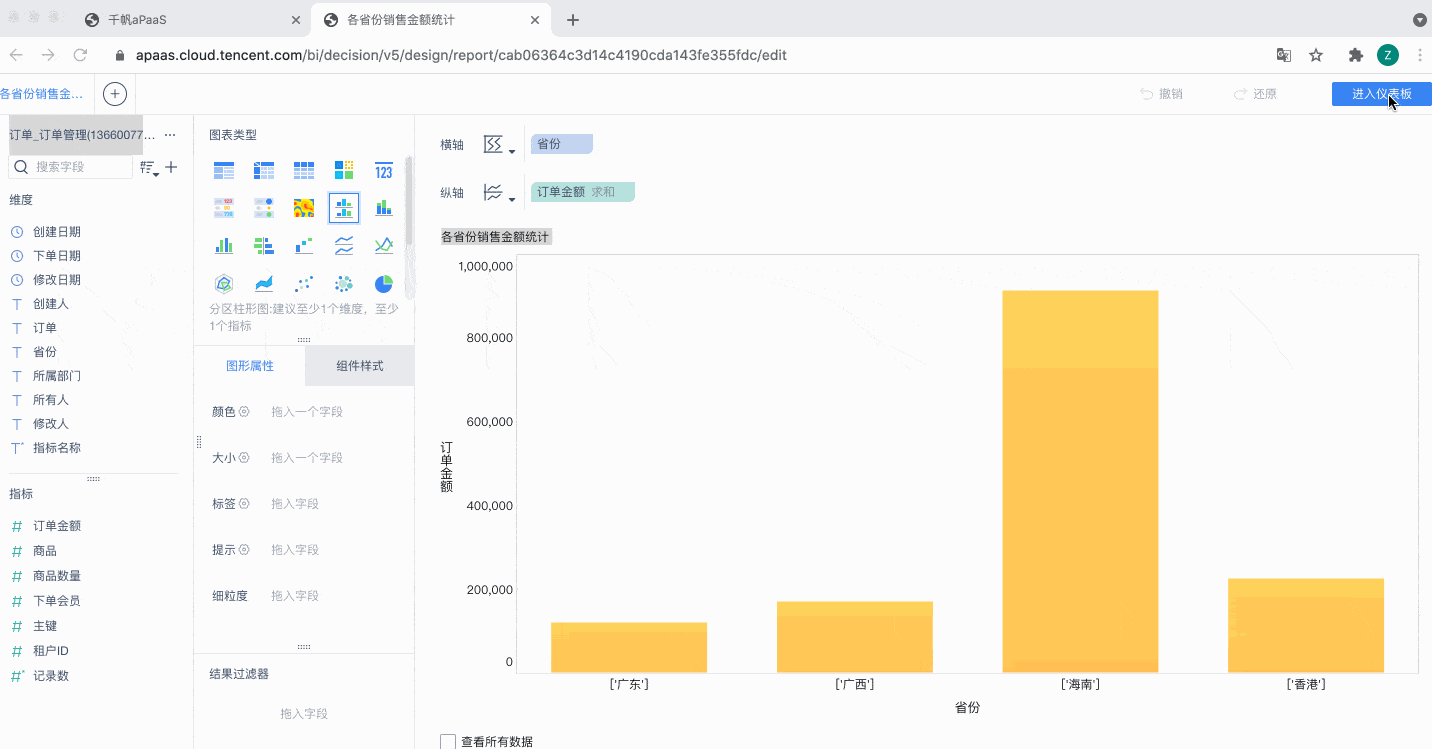Enable the 查看所有数据 checkbox
Screen dimensions: 1432x749
[x=448, y=742]
